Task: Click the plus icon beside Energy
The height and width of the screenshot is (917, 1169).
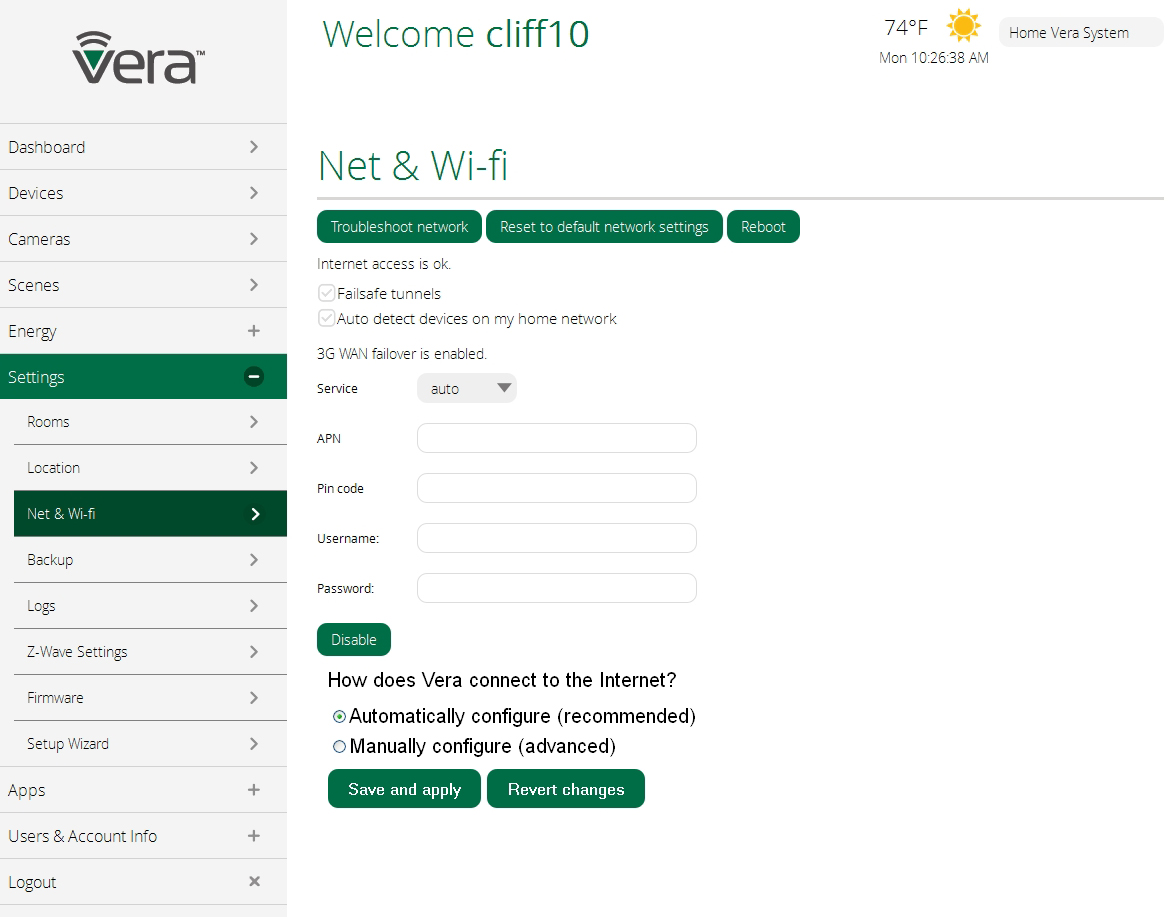Action: (x=254, y=331)
